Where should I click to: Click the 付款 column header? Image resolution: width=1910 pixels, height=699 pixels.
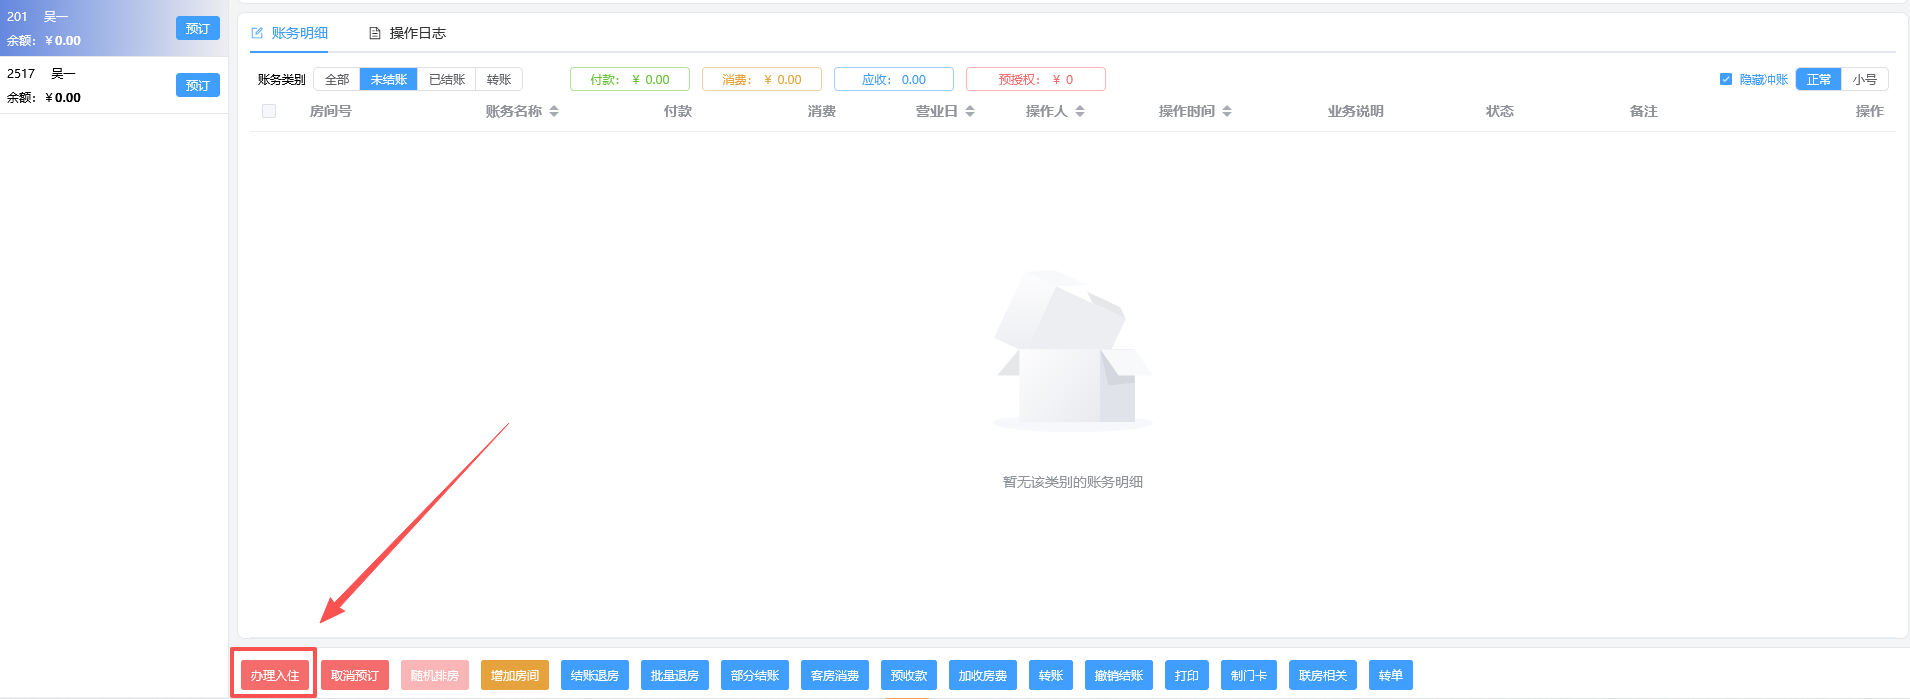point(678,111)
